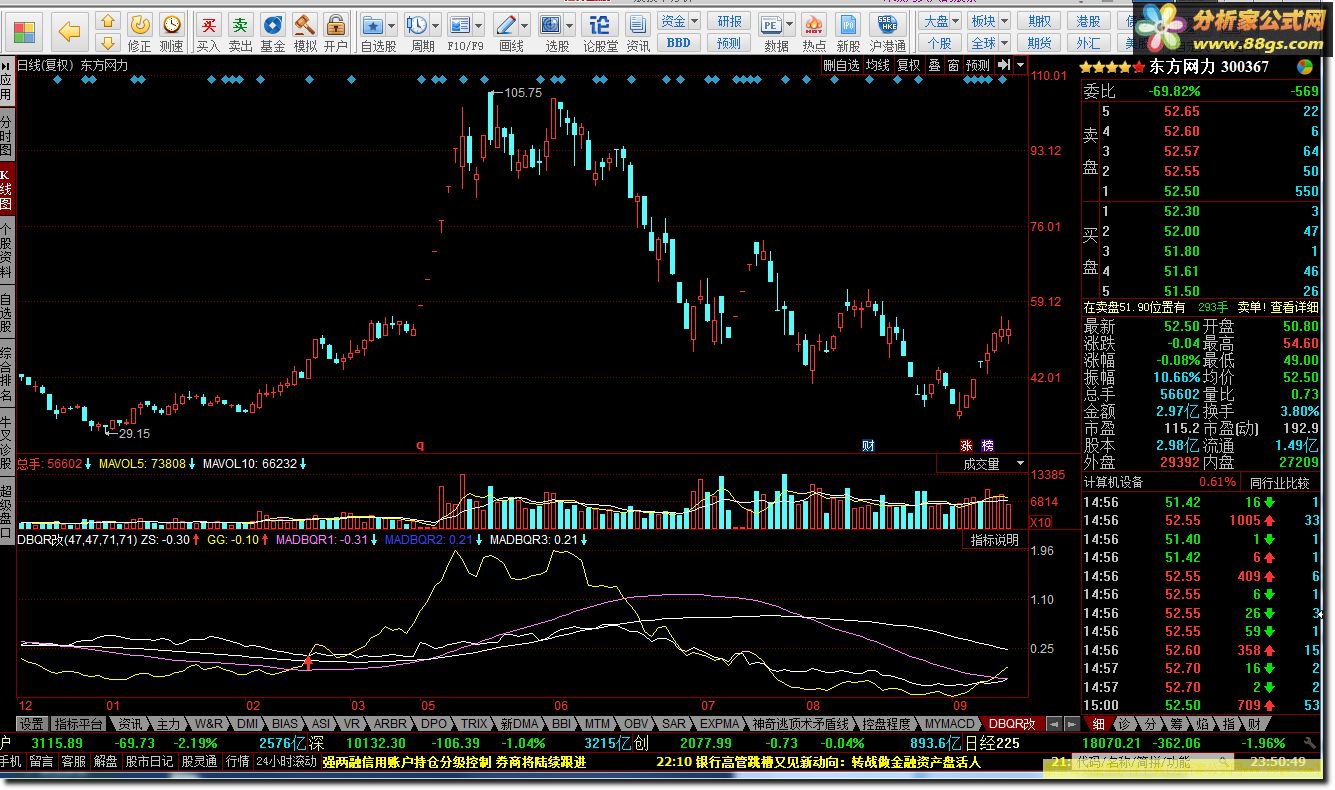Open the 沪港通 SSE-HKE icon
The width and height of the screenshot is (1335, 790).
click(888, 32)
